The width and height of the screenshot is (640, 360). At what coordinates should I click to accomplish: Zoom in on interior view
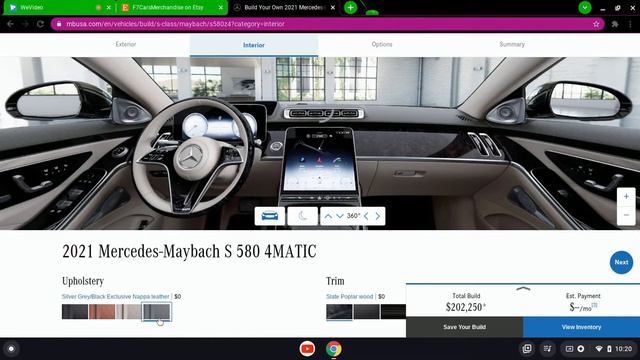[626, 196]
